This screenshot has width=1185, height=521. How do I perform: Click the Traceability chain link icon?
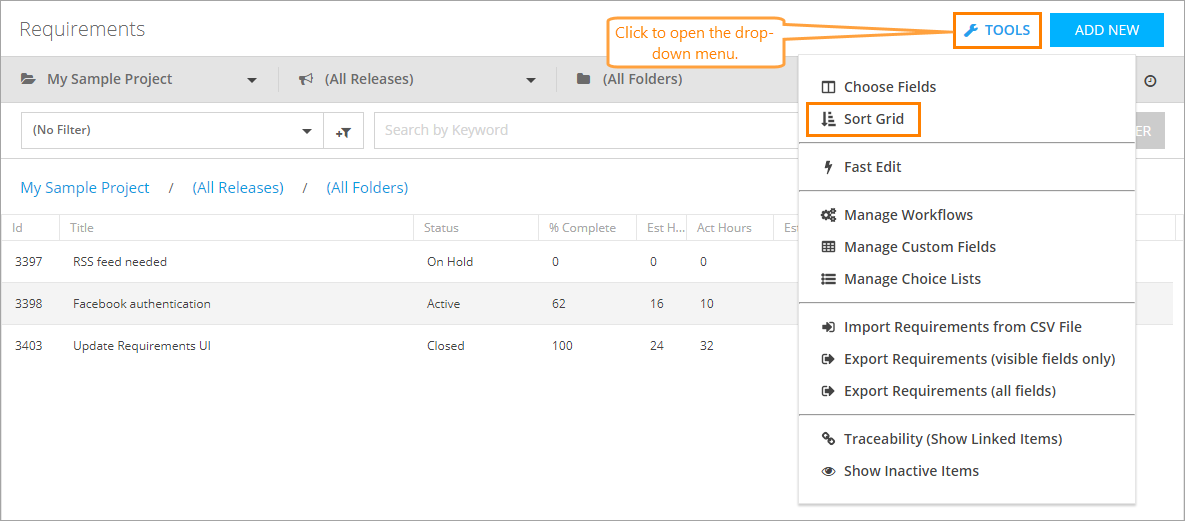pyautogui.click(x=828, y=439)
